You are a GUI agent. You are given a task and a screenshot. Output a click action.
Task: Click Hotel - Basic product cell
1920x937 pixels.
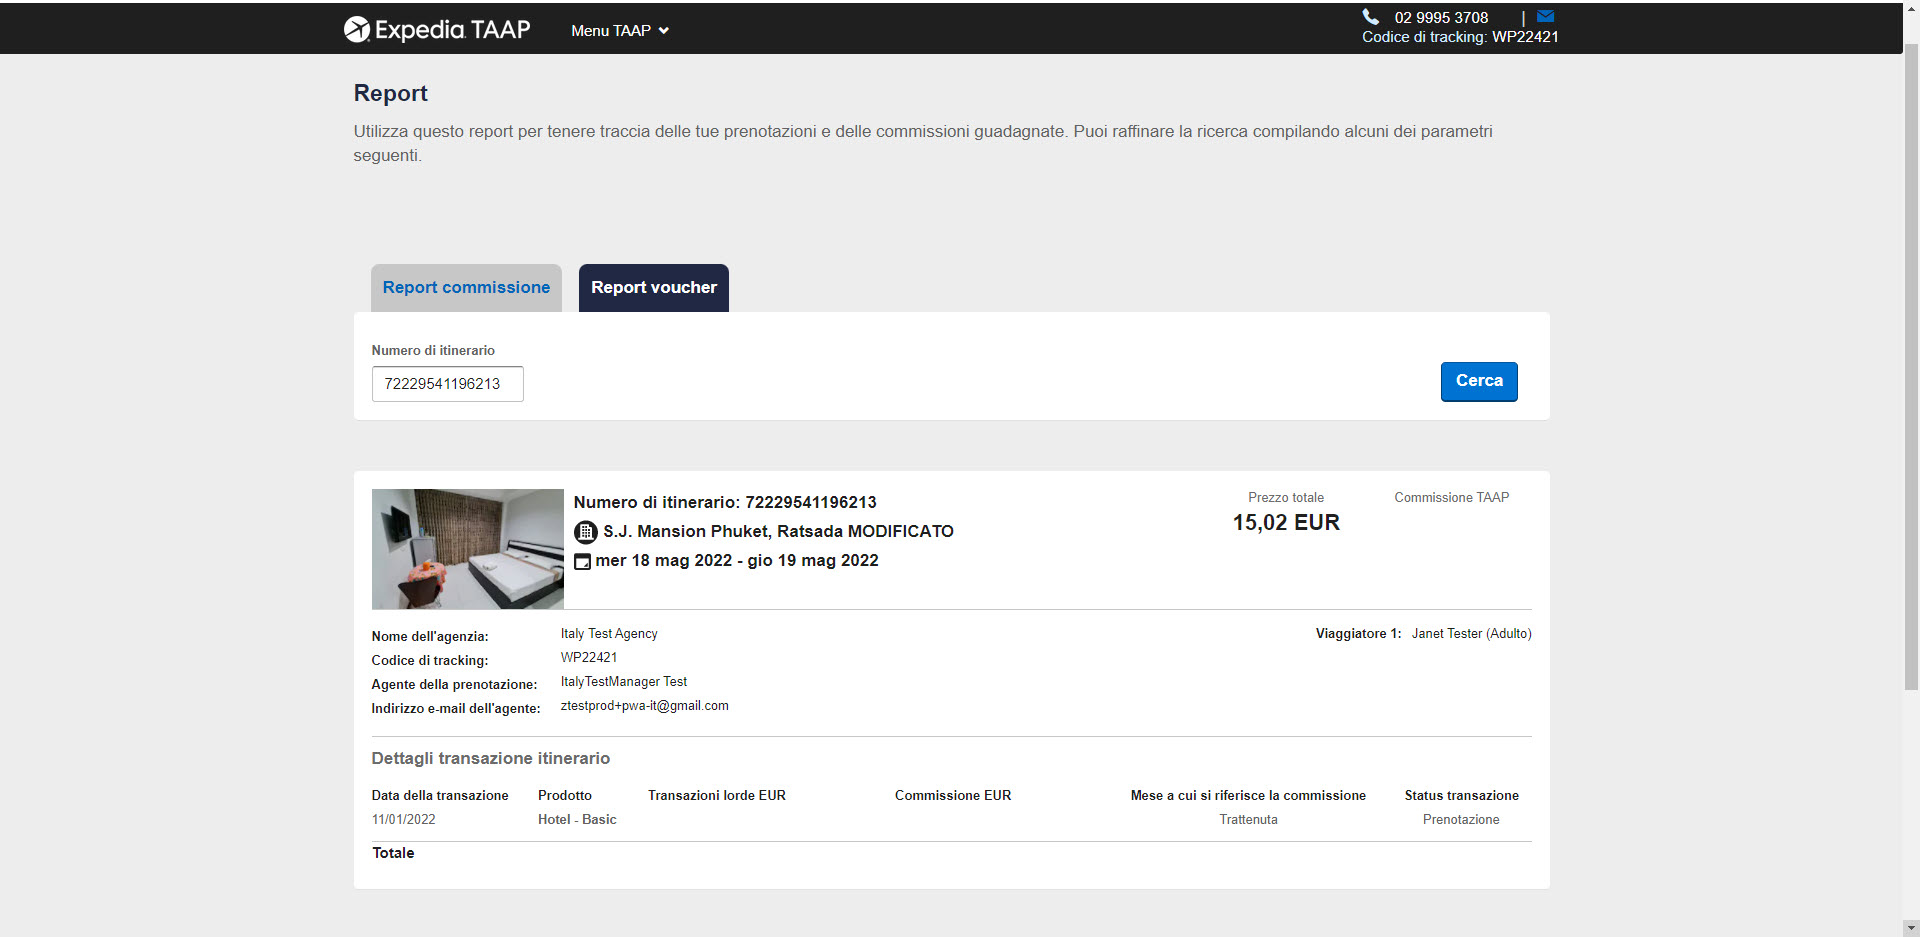click(x=577, y=820)
